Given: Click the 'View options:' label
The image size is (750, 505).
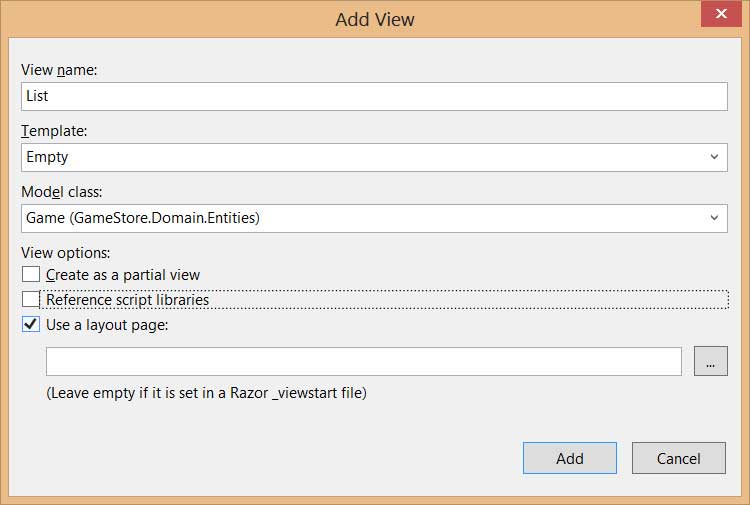Looking at the screenshot, I should coord(66,252).
